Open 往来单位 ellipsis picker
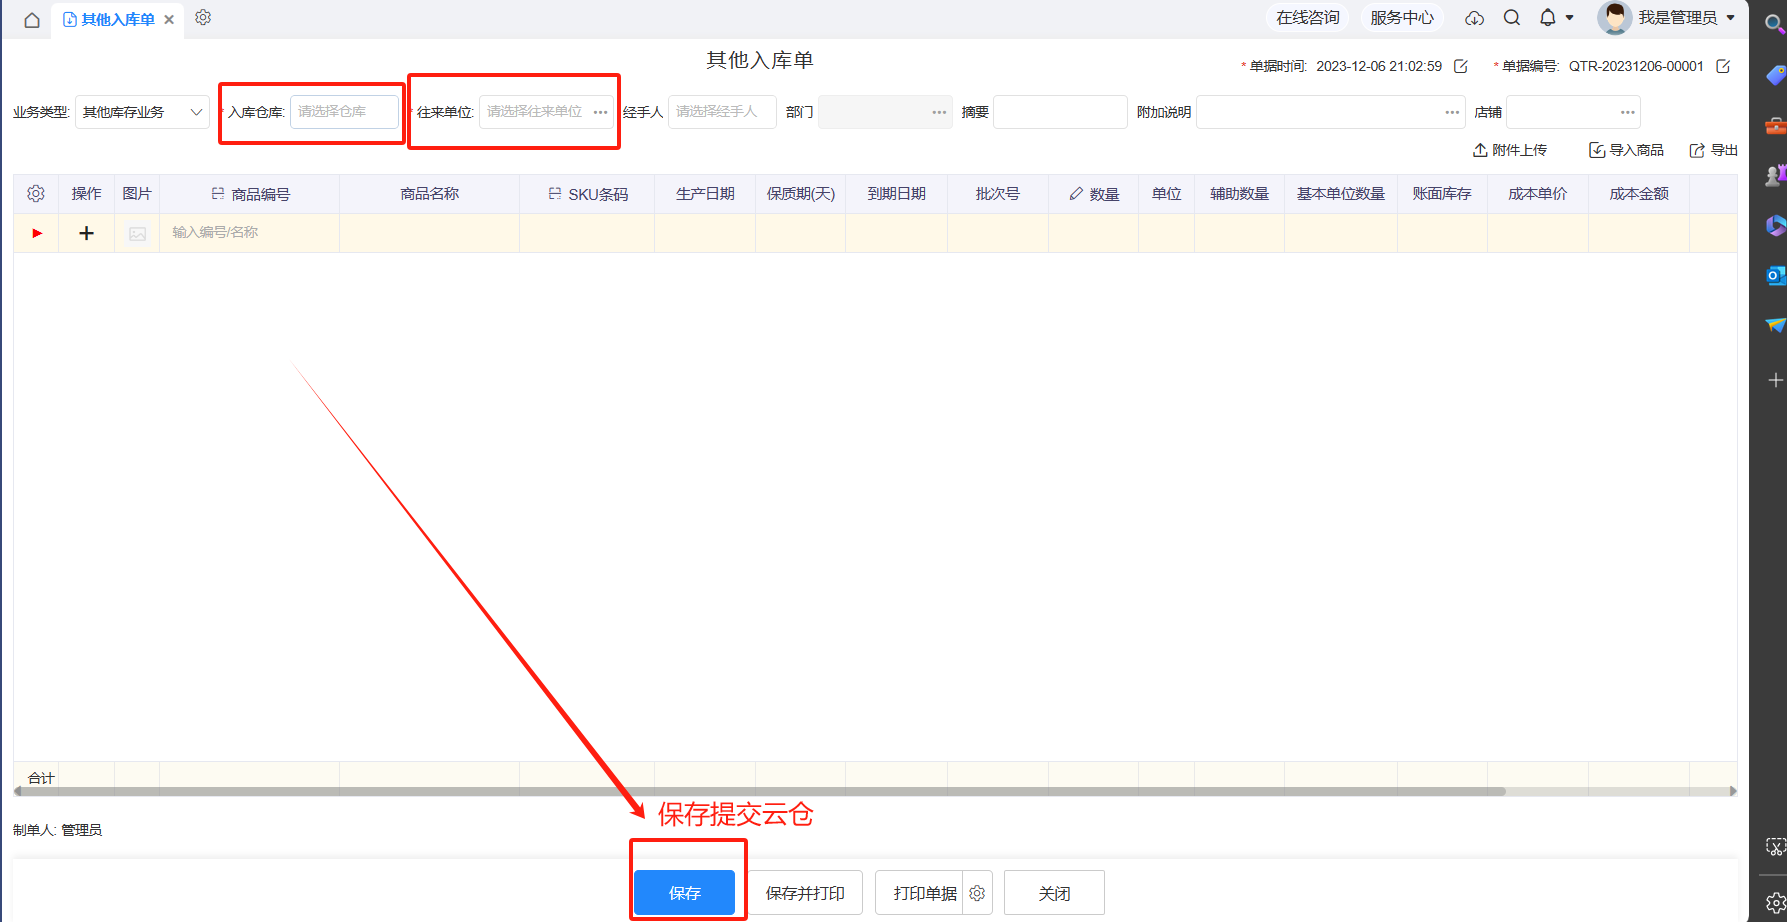1787x922 pixels. coord(601,112)
